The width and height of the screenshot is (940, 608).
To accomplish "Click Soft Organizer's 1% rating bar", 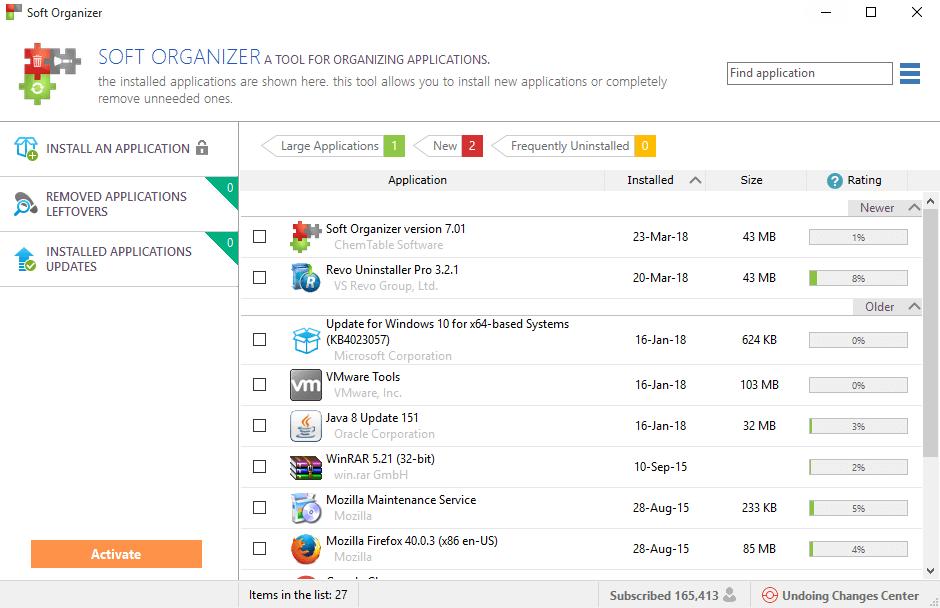I will [858, 237].
